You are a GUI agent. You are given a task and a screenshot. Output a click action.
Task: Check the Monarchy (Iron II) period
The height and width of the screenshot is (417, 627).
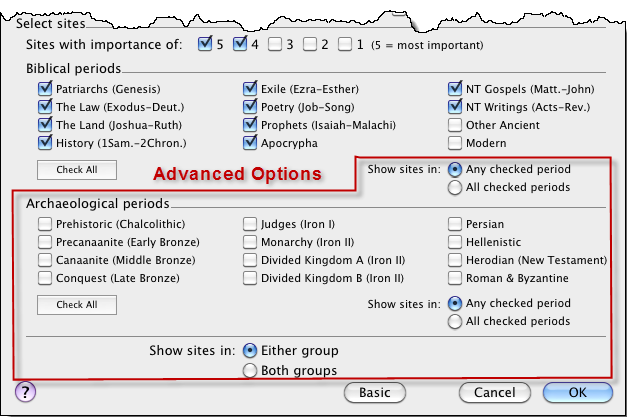click(250, 242)
